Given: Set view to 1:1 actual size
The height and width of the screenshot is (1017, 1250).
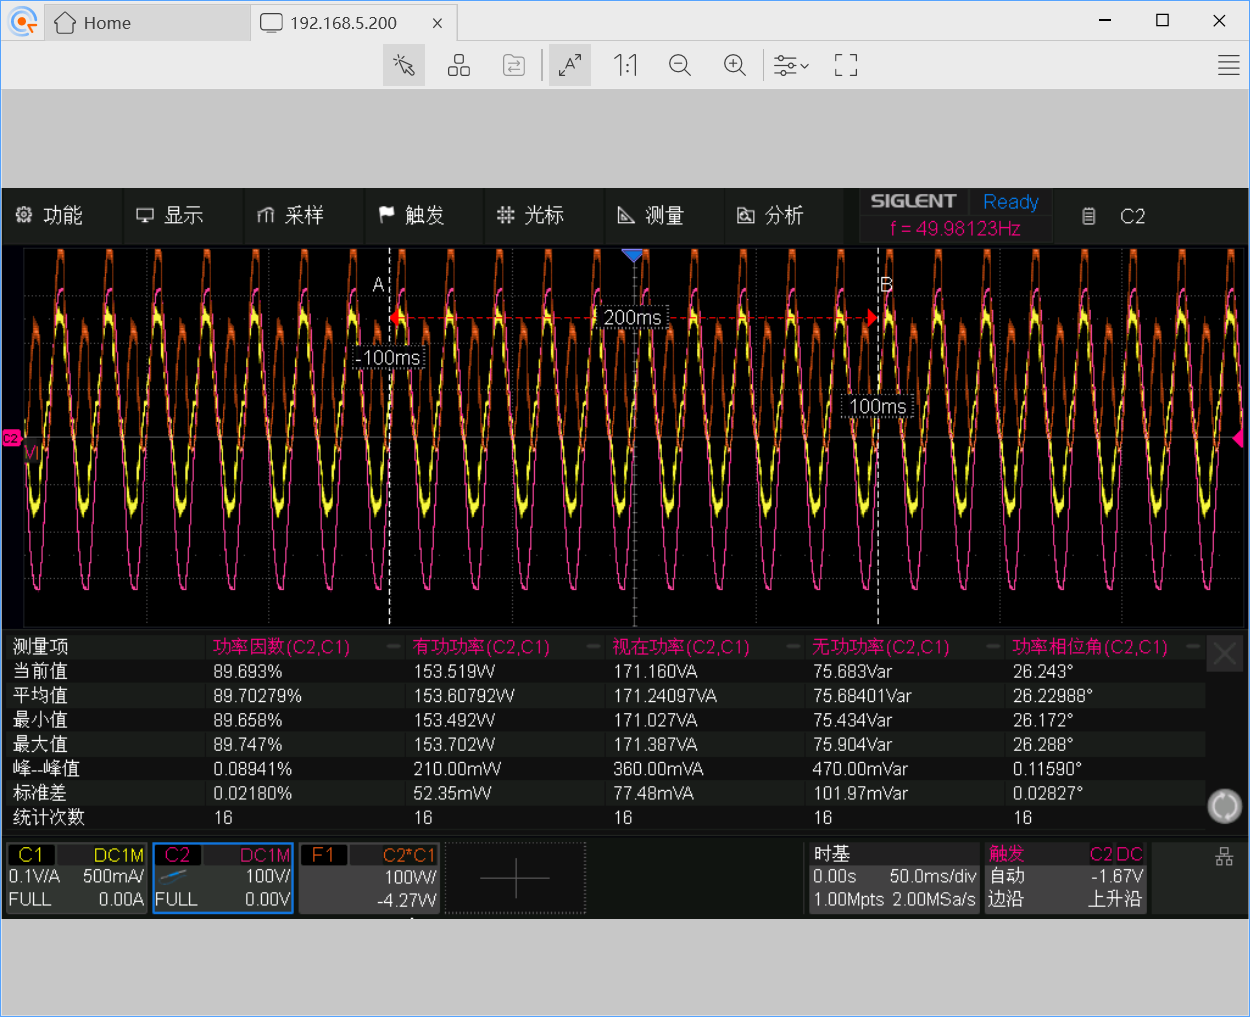Looking at the screenshot, I should tap(625, 66).
